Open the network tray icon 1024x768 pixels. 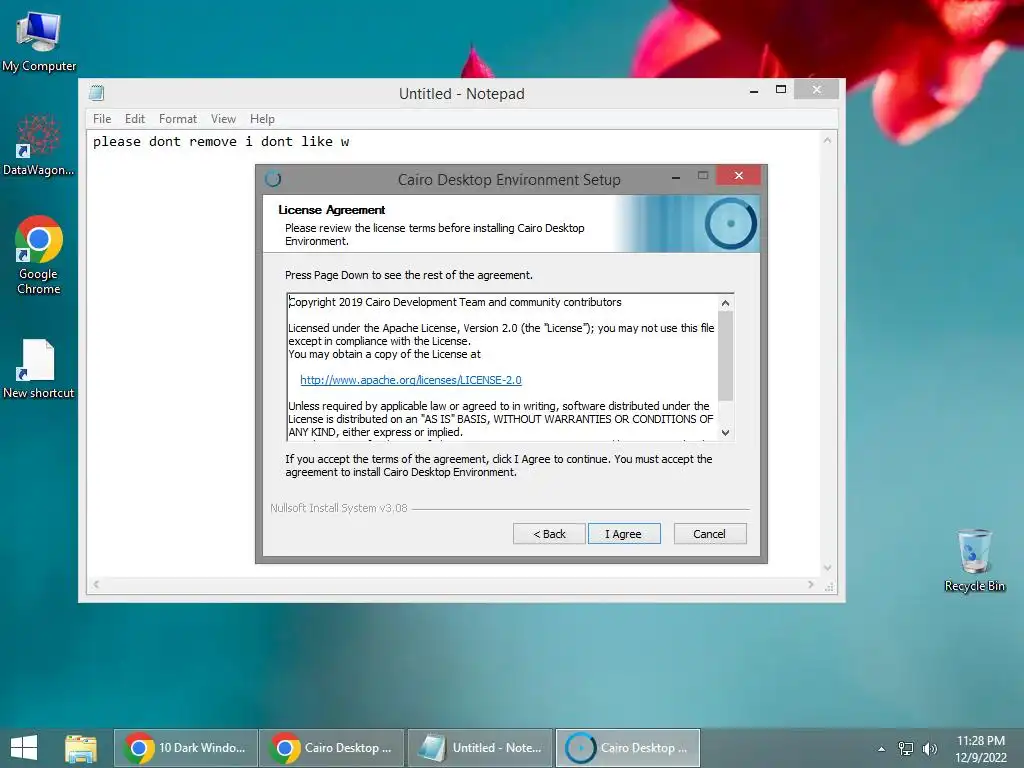click(906, 748)
